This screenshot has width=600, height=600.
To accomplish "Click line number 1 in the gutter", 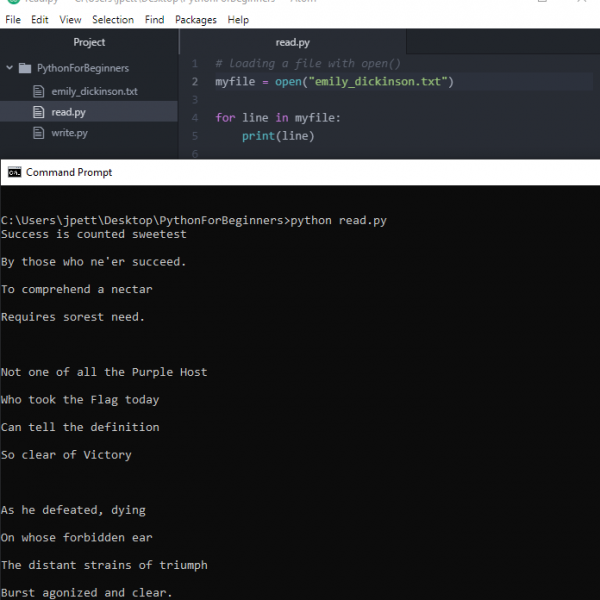I will 195,64.
